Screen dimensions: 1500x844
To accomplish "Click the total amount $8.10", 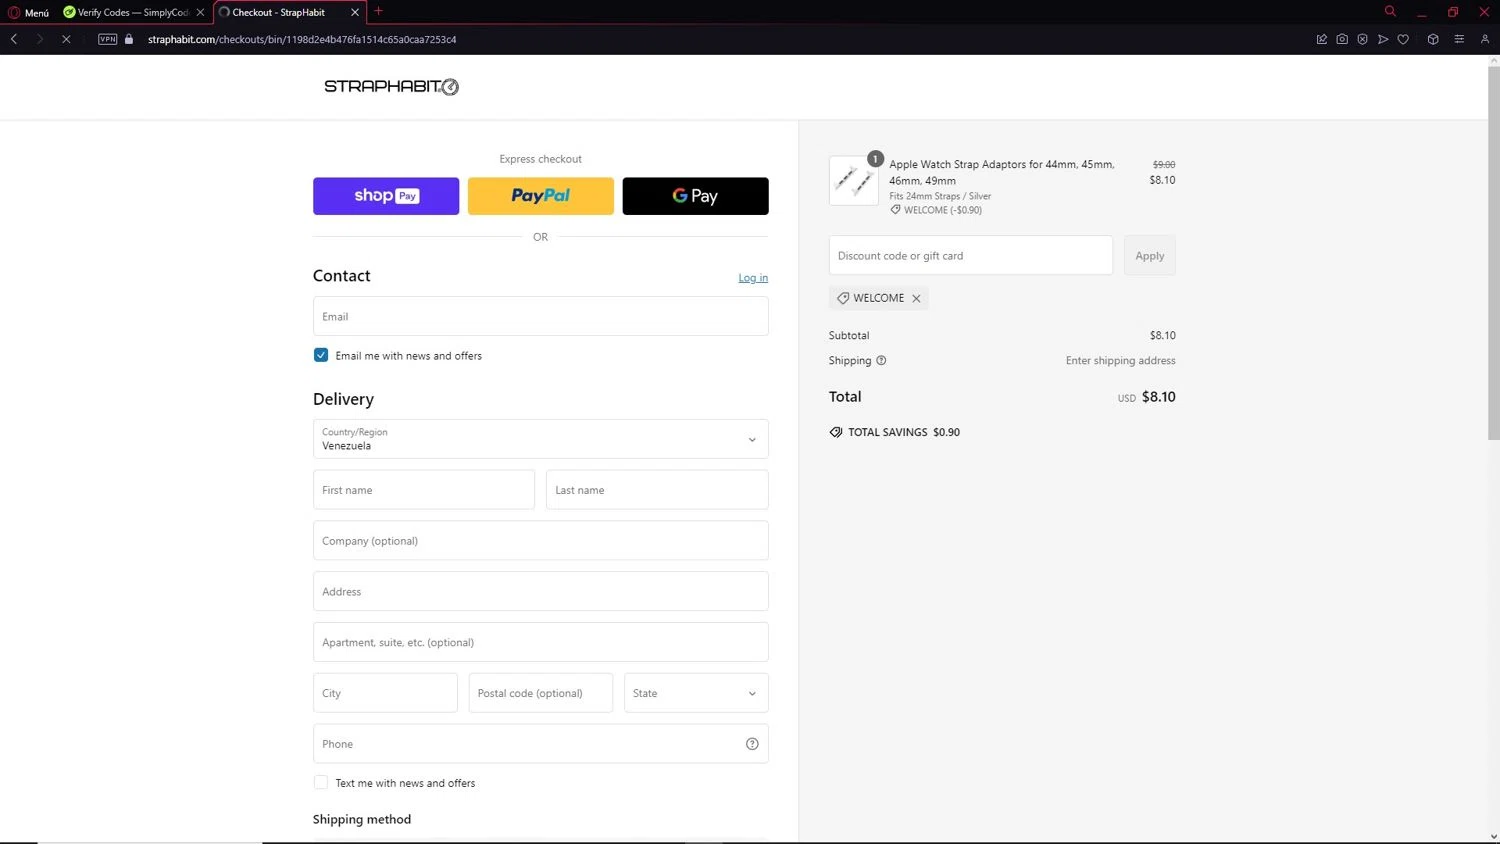I will tap(1159, 397).
